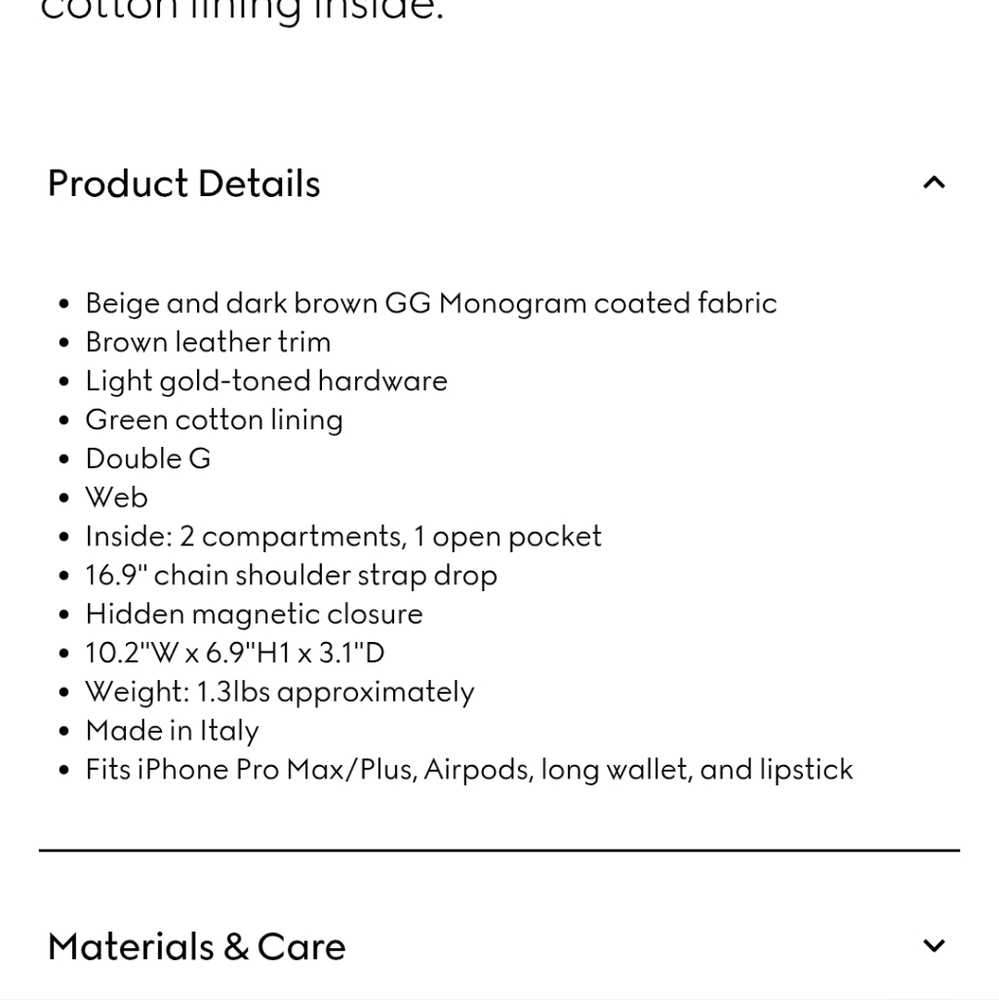Viewport: 999px width, 1000px height.
Task: Select the Fits iPhone Pro Max line
Action: tap(470, 770)
